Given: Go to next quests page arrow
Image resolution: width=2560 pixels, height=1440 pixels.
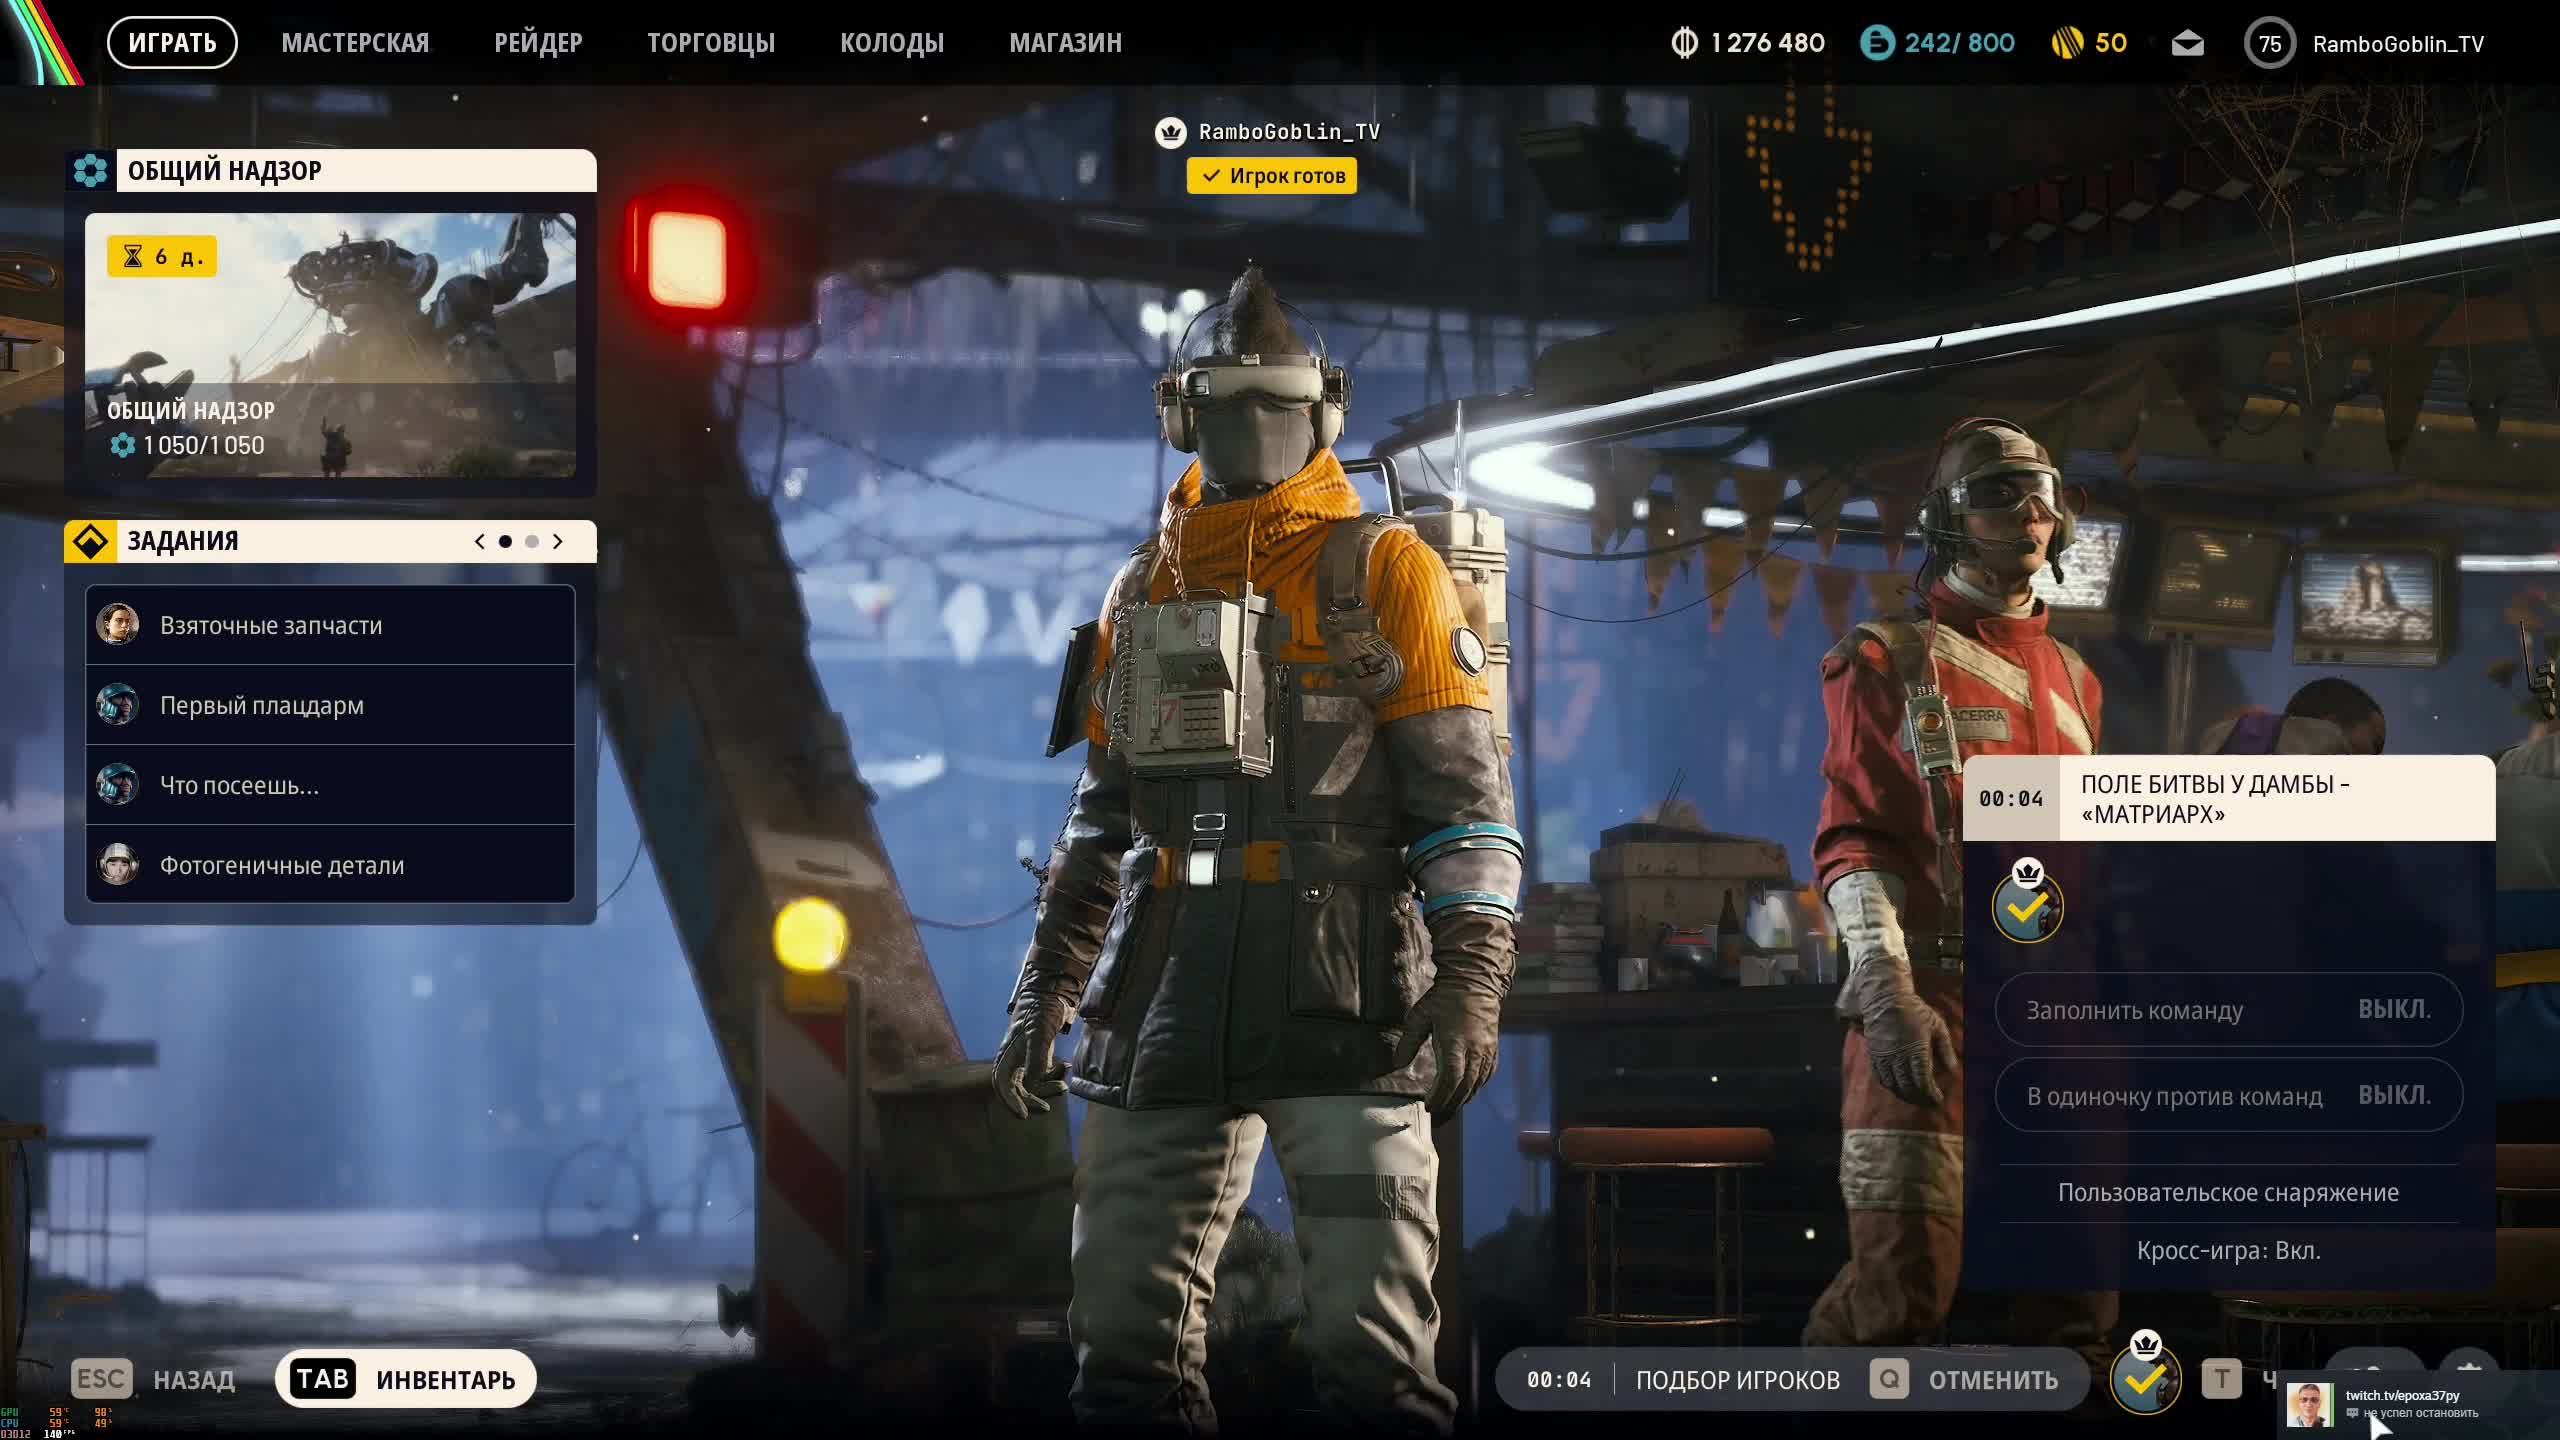Looking at the screenshot, I should click(x=558, y=541).
